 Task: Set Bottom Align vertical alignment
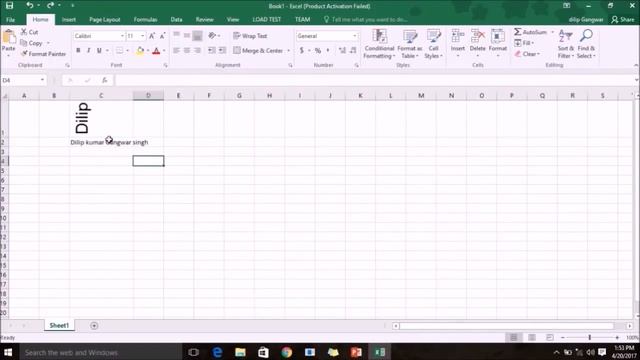click(x=198, y=36)
